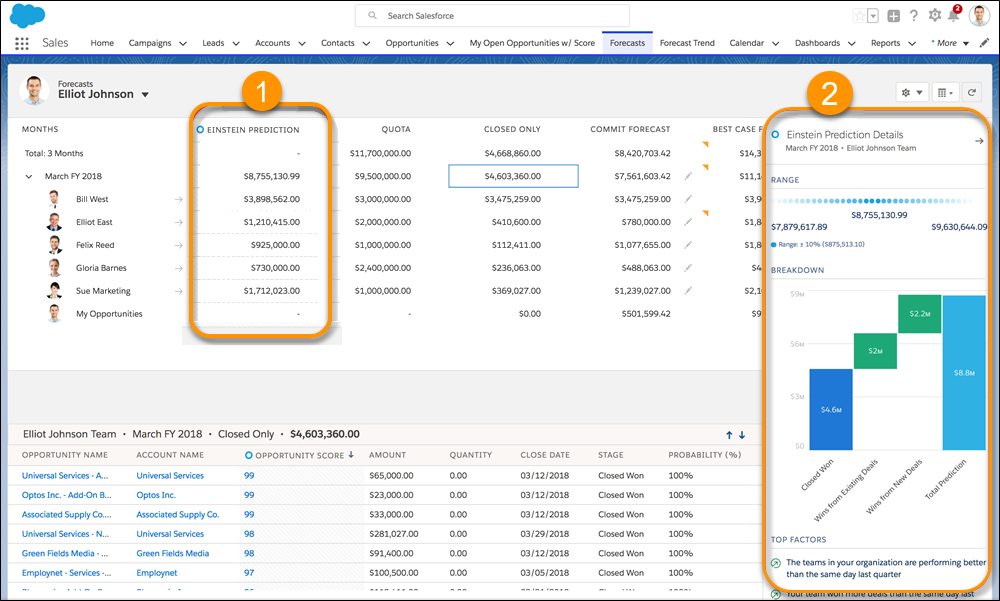Viewport: 1000px width, 601px height.
Task: Sort by the Close Date column header
Action: (545, 456)
